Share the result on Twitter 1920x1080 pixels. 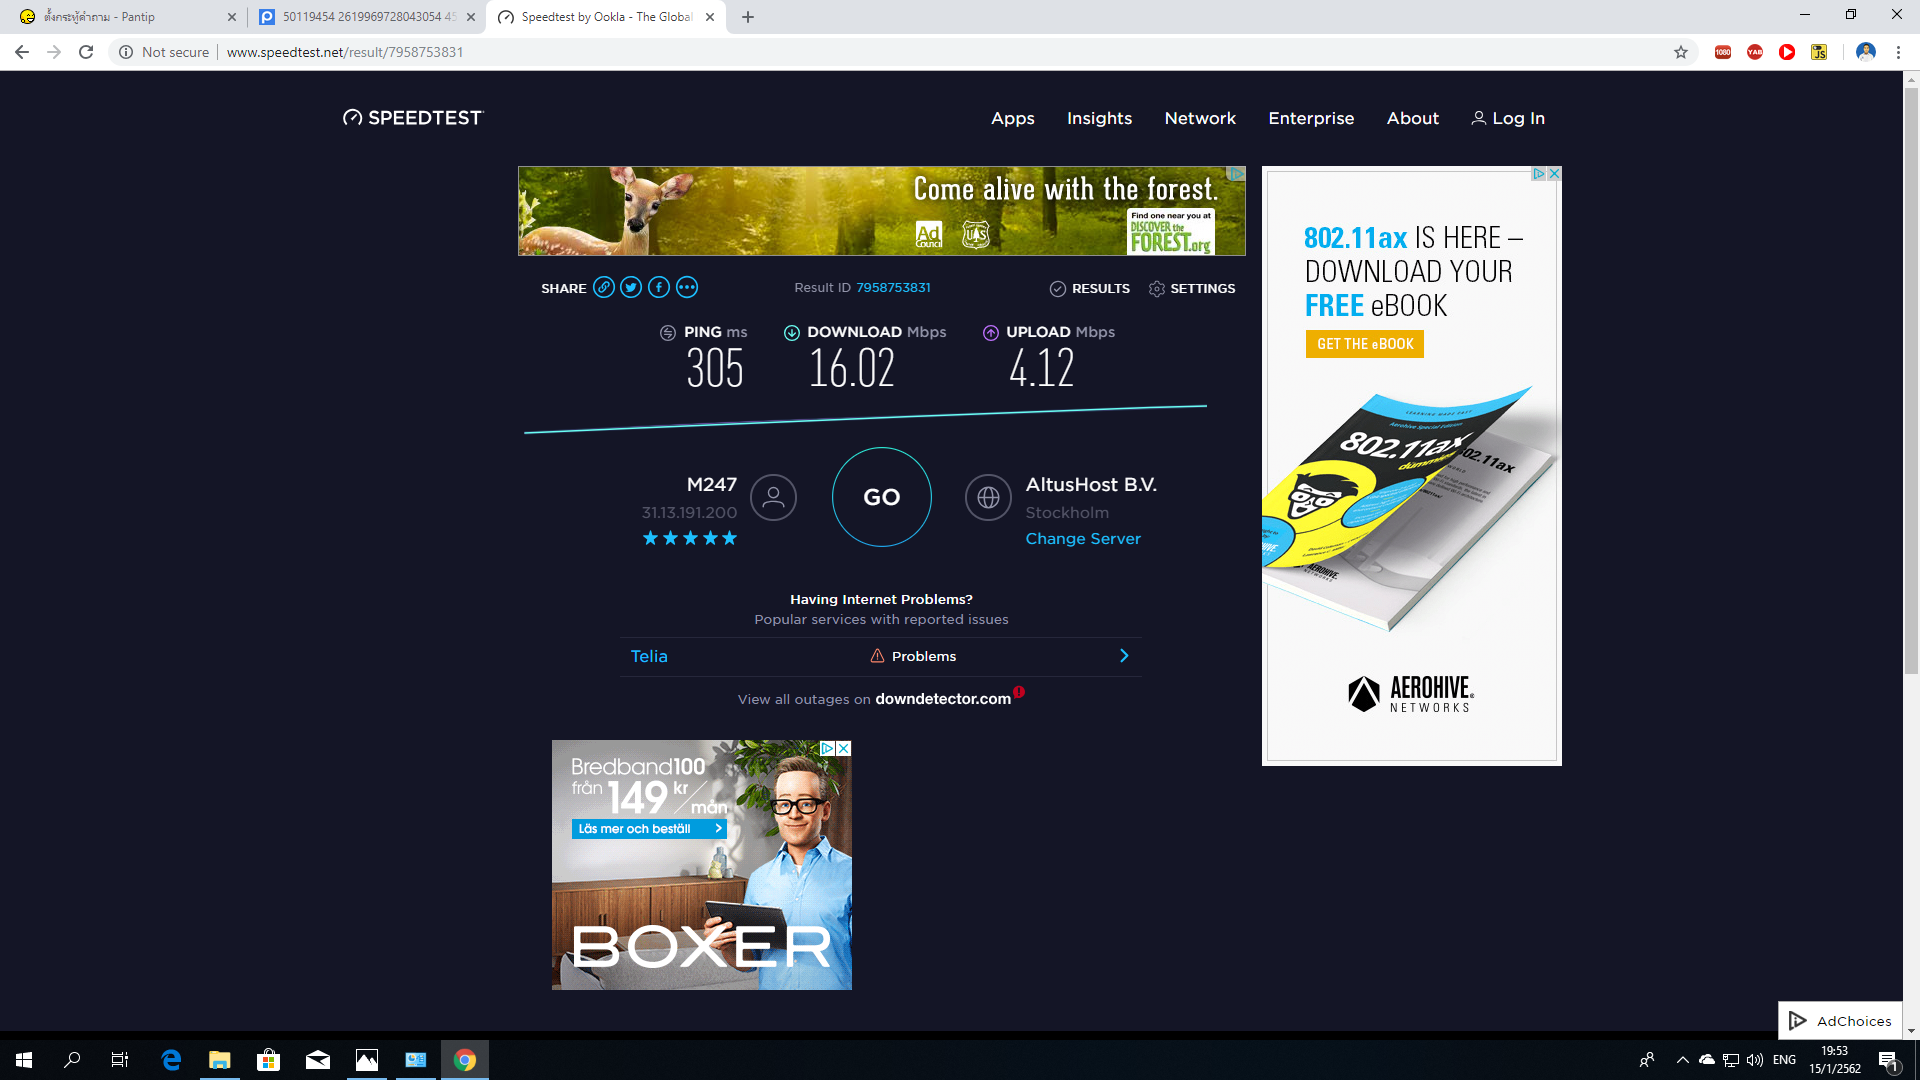[x=631, y=288]
